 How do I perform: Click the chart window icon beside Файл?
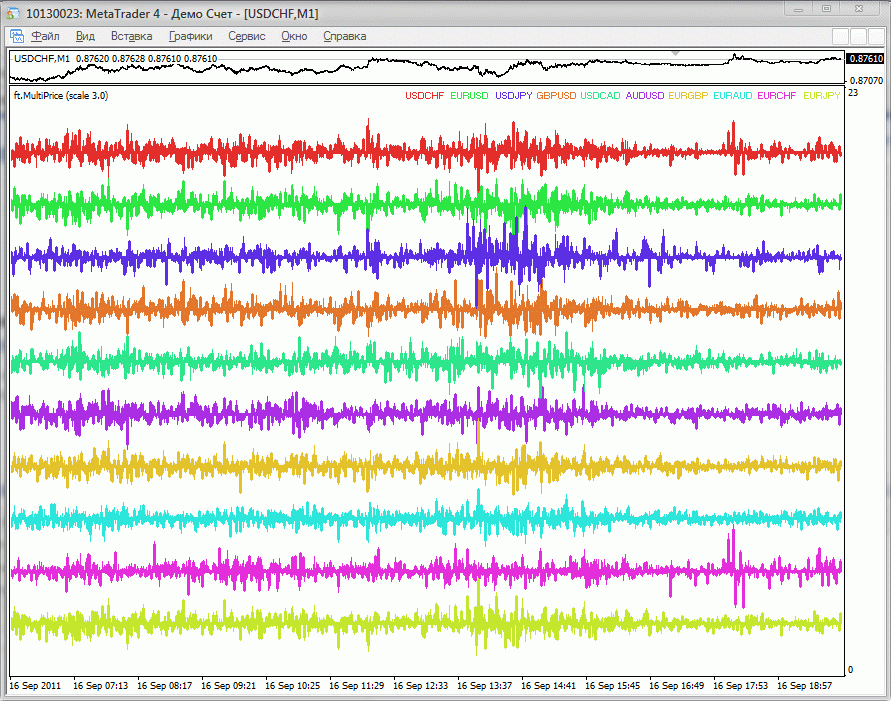(x=17, y=36)
